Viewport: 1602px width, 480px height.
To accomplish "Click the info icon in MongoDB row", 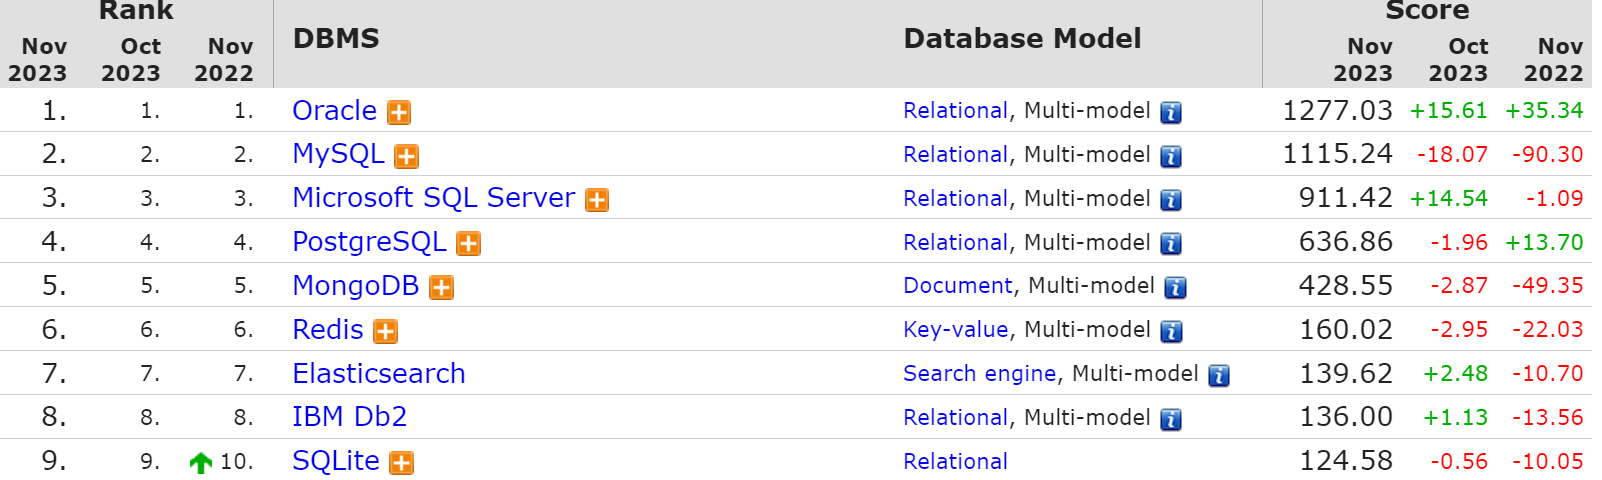I will pyautogui.click(x=1176, y=288).
